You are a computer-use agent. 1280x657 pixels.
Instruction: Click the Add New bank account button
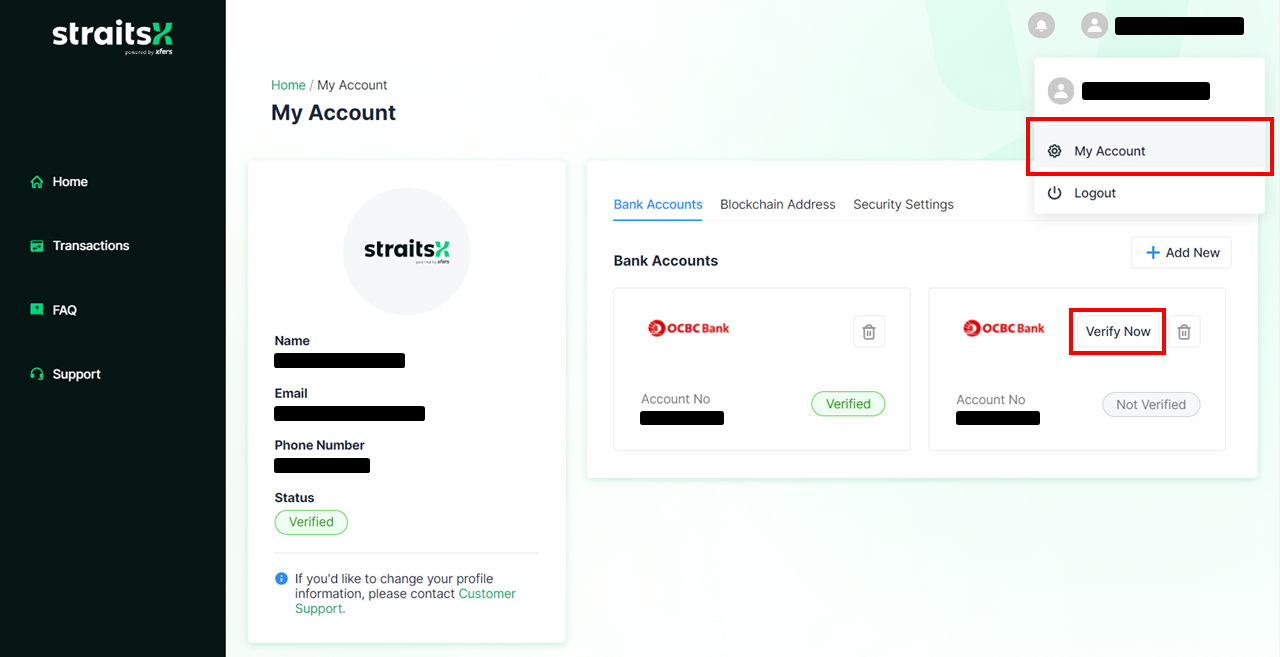(1181, 253)
